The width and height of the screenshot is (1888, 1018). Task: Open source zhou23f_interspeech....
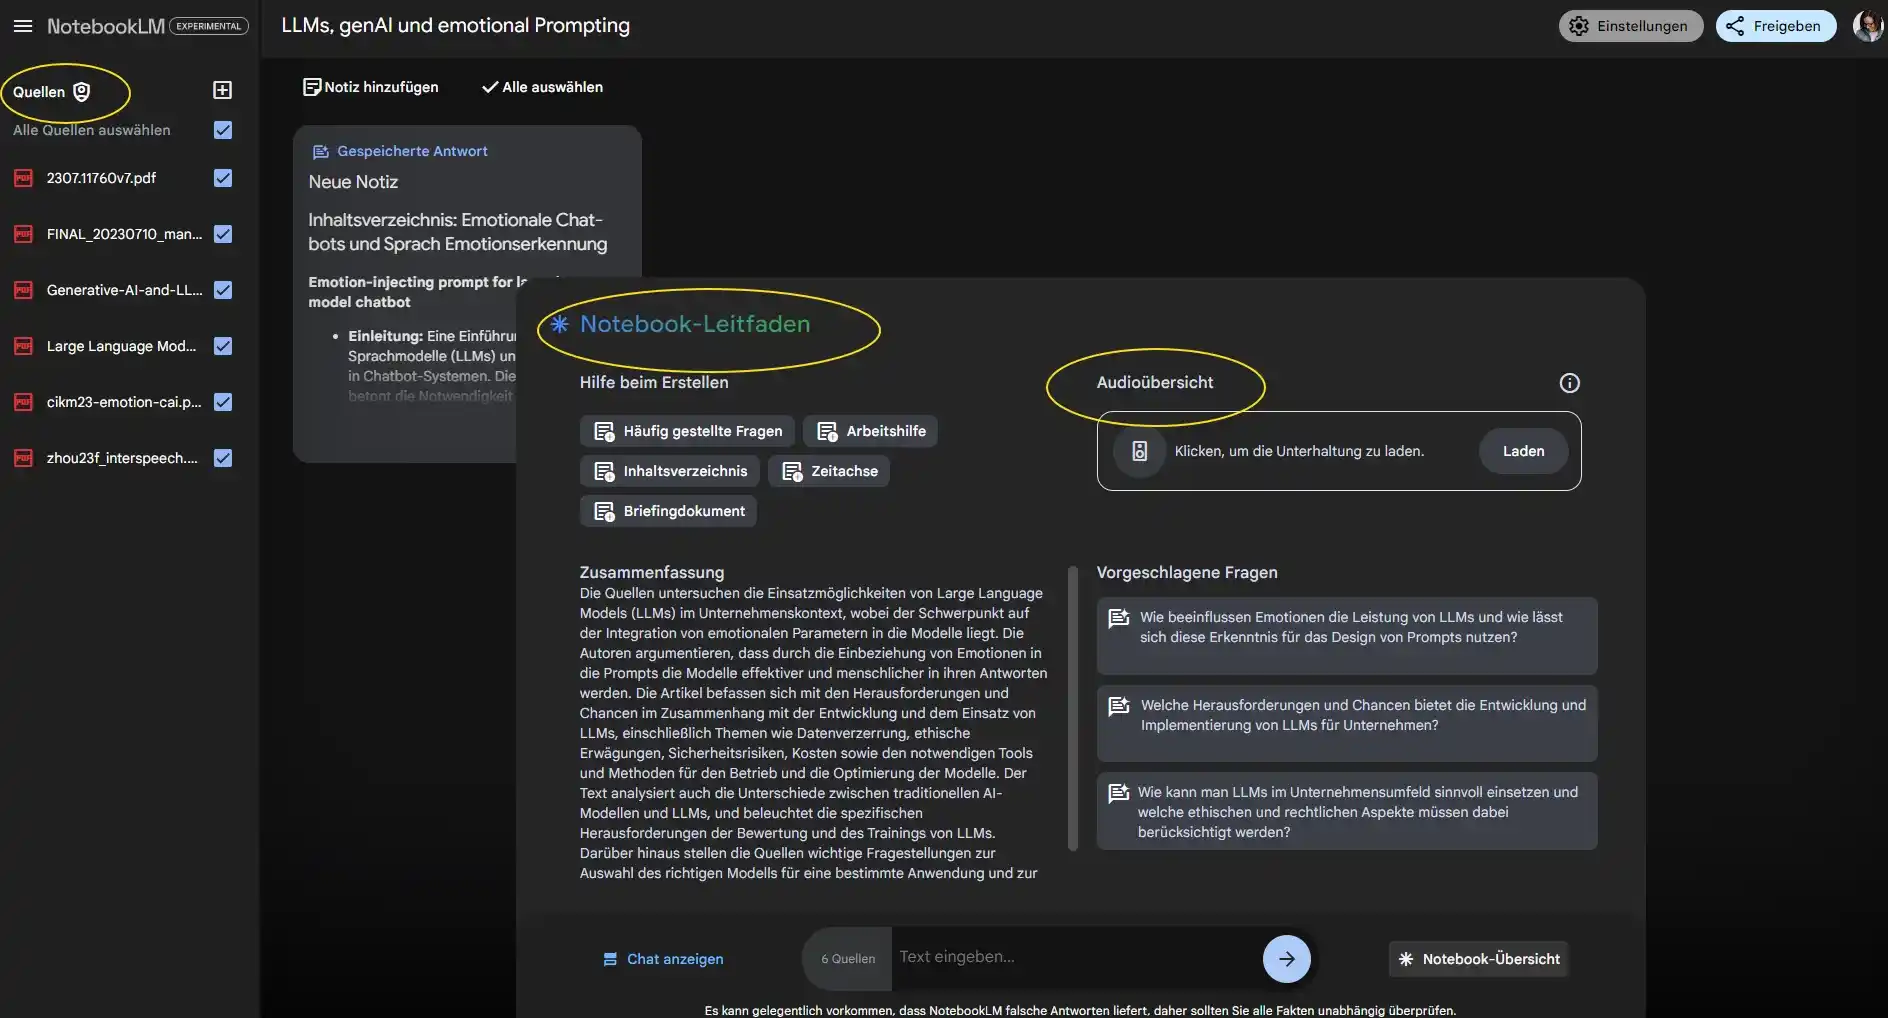point(122,458)
